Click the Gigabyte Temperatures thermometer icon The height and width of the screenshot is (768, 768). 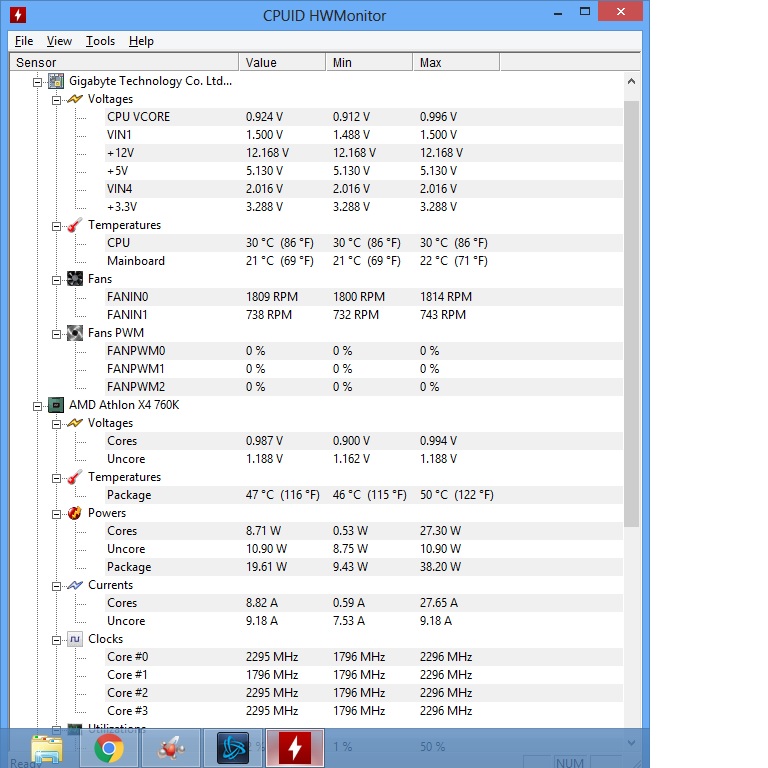tap(74, 225)
